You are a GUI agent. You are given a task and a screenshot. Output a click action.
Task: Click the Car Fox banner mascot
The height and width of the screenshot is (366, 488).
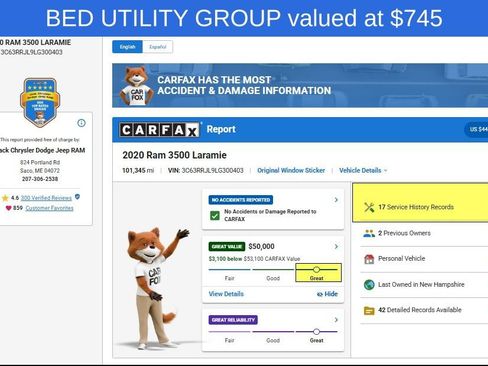tap(137, 86)
